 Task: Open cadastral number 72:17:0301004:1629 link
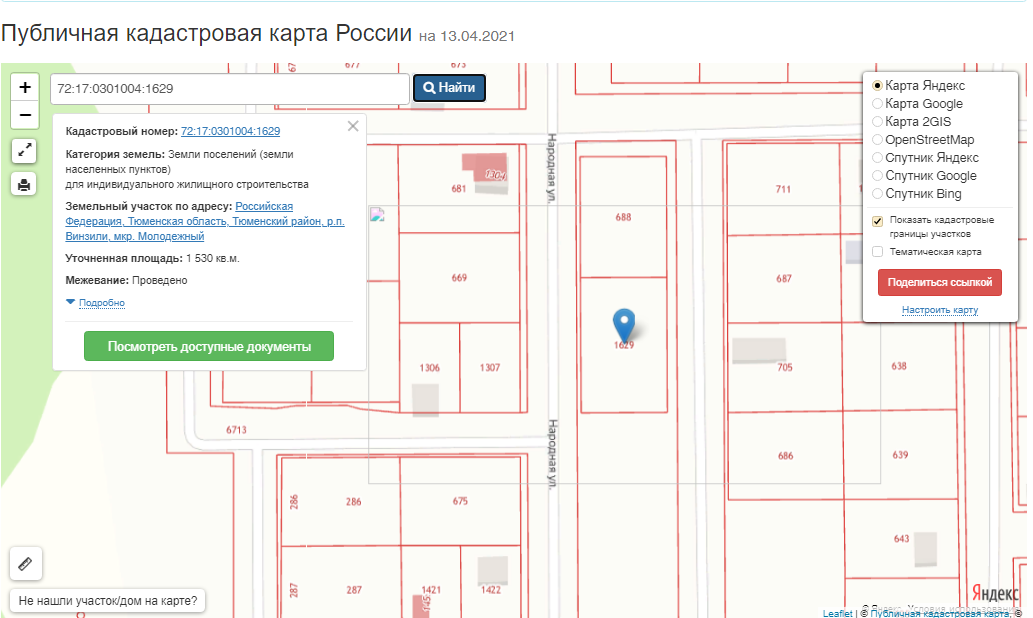[231, 131]
